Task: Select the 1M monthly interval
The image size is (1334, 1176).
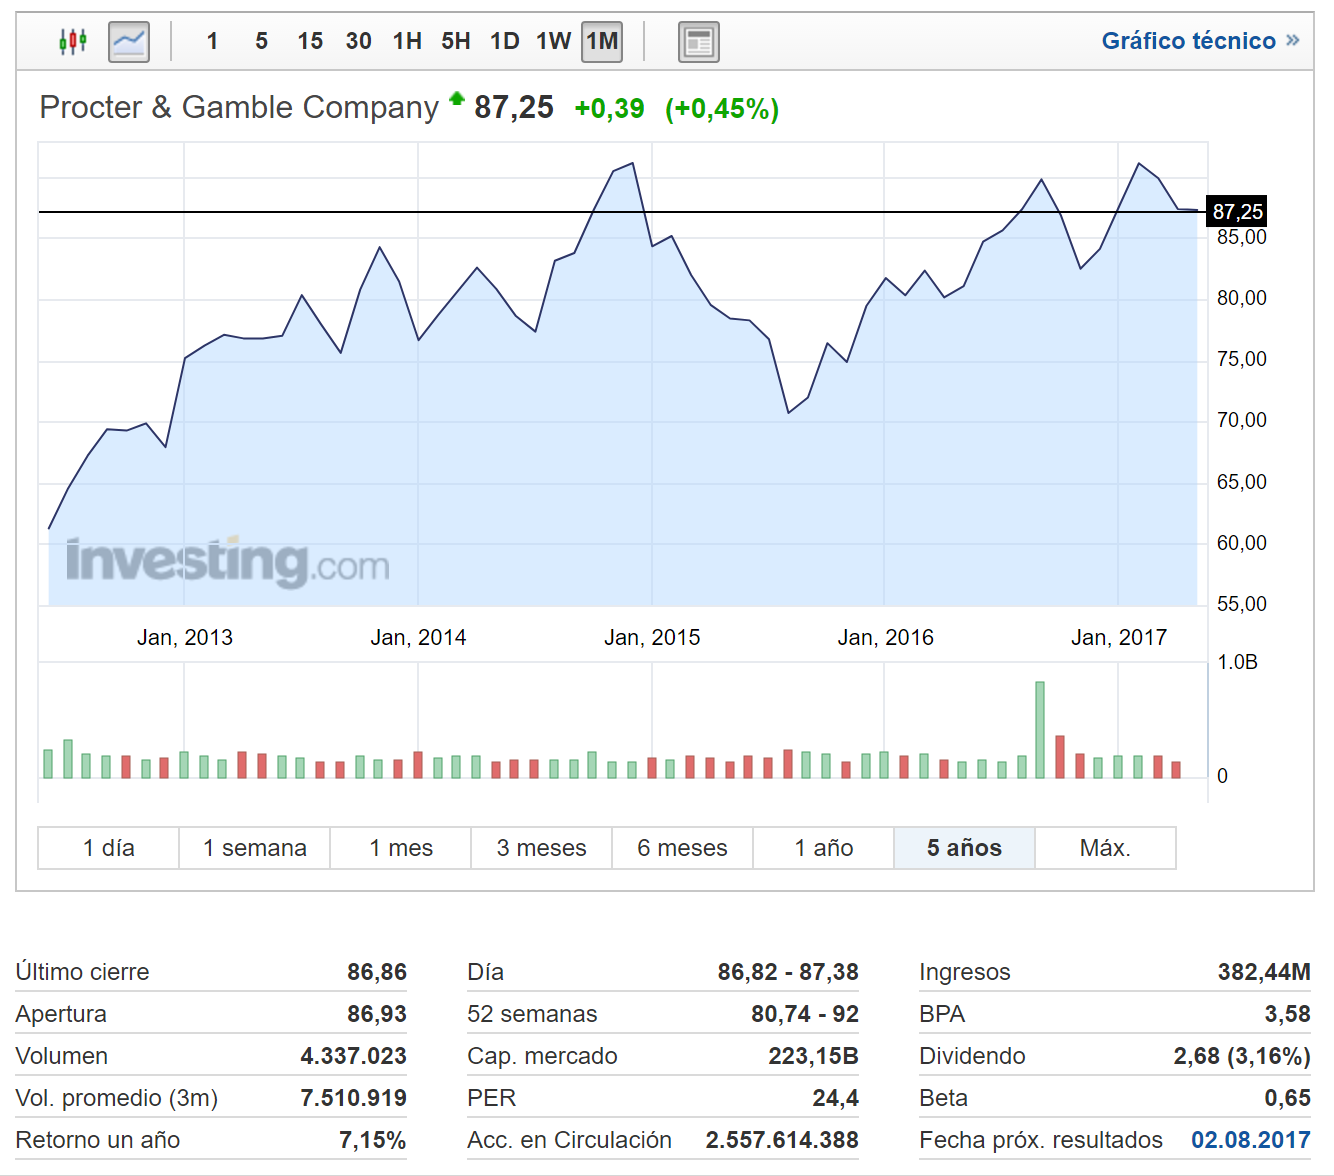Action: [x=602, y=42]
